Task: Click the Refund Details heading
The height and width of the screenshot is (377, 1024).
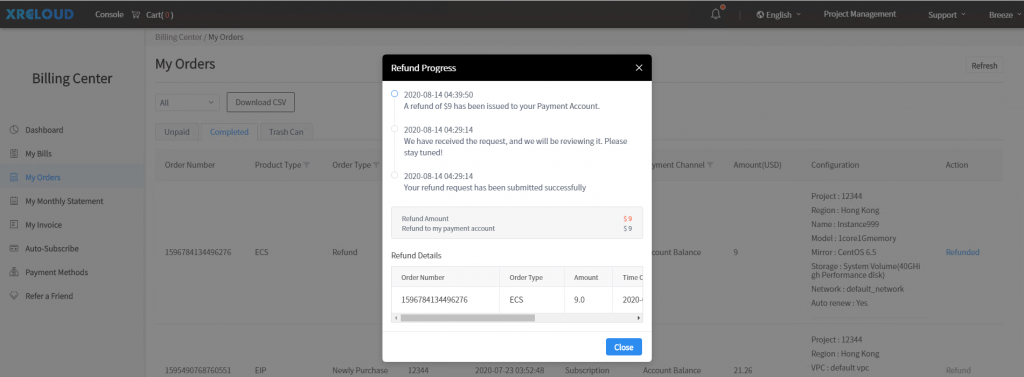Action: point(417,255)
